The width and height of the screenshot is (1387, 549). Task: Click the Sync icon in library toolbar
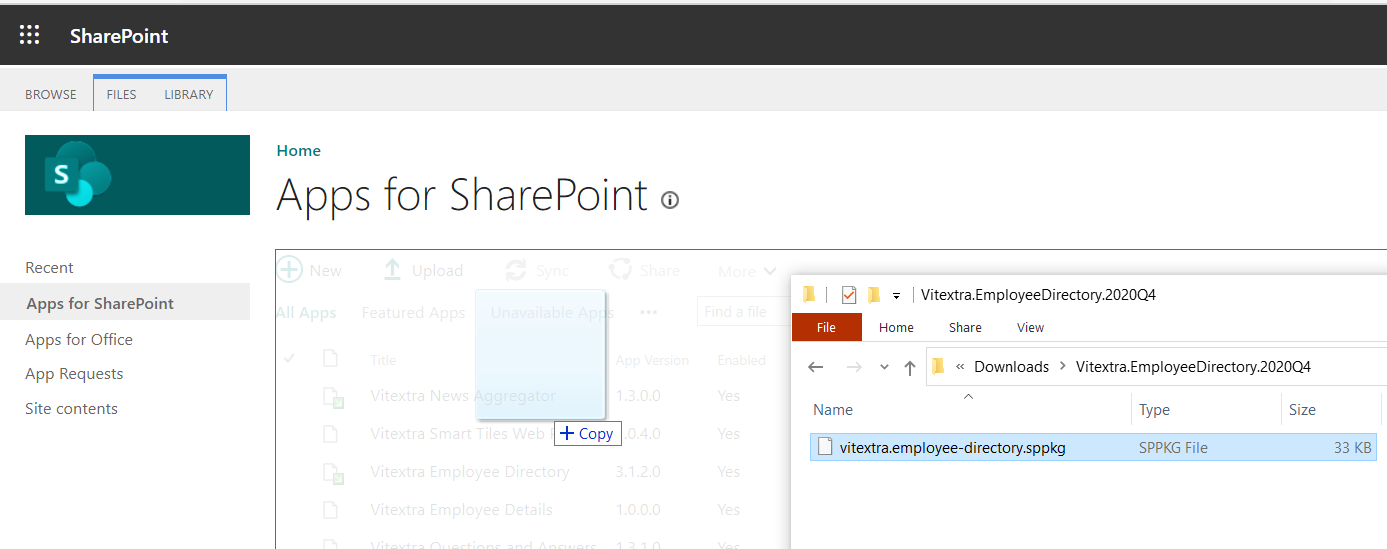click(x=516, y=270)
